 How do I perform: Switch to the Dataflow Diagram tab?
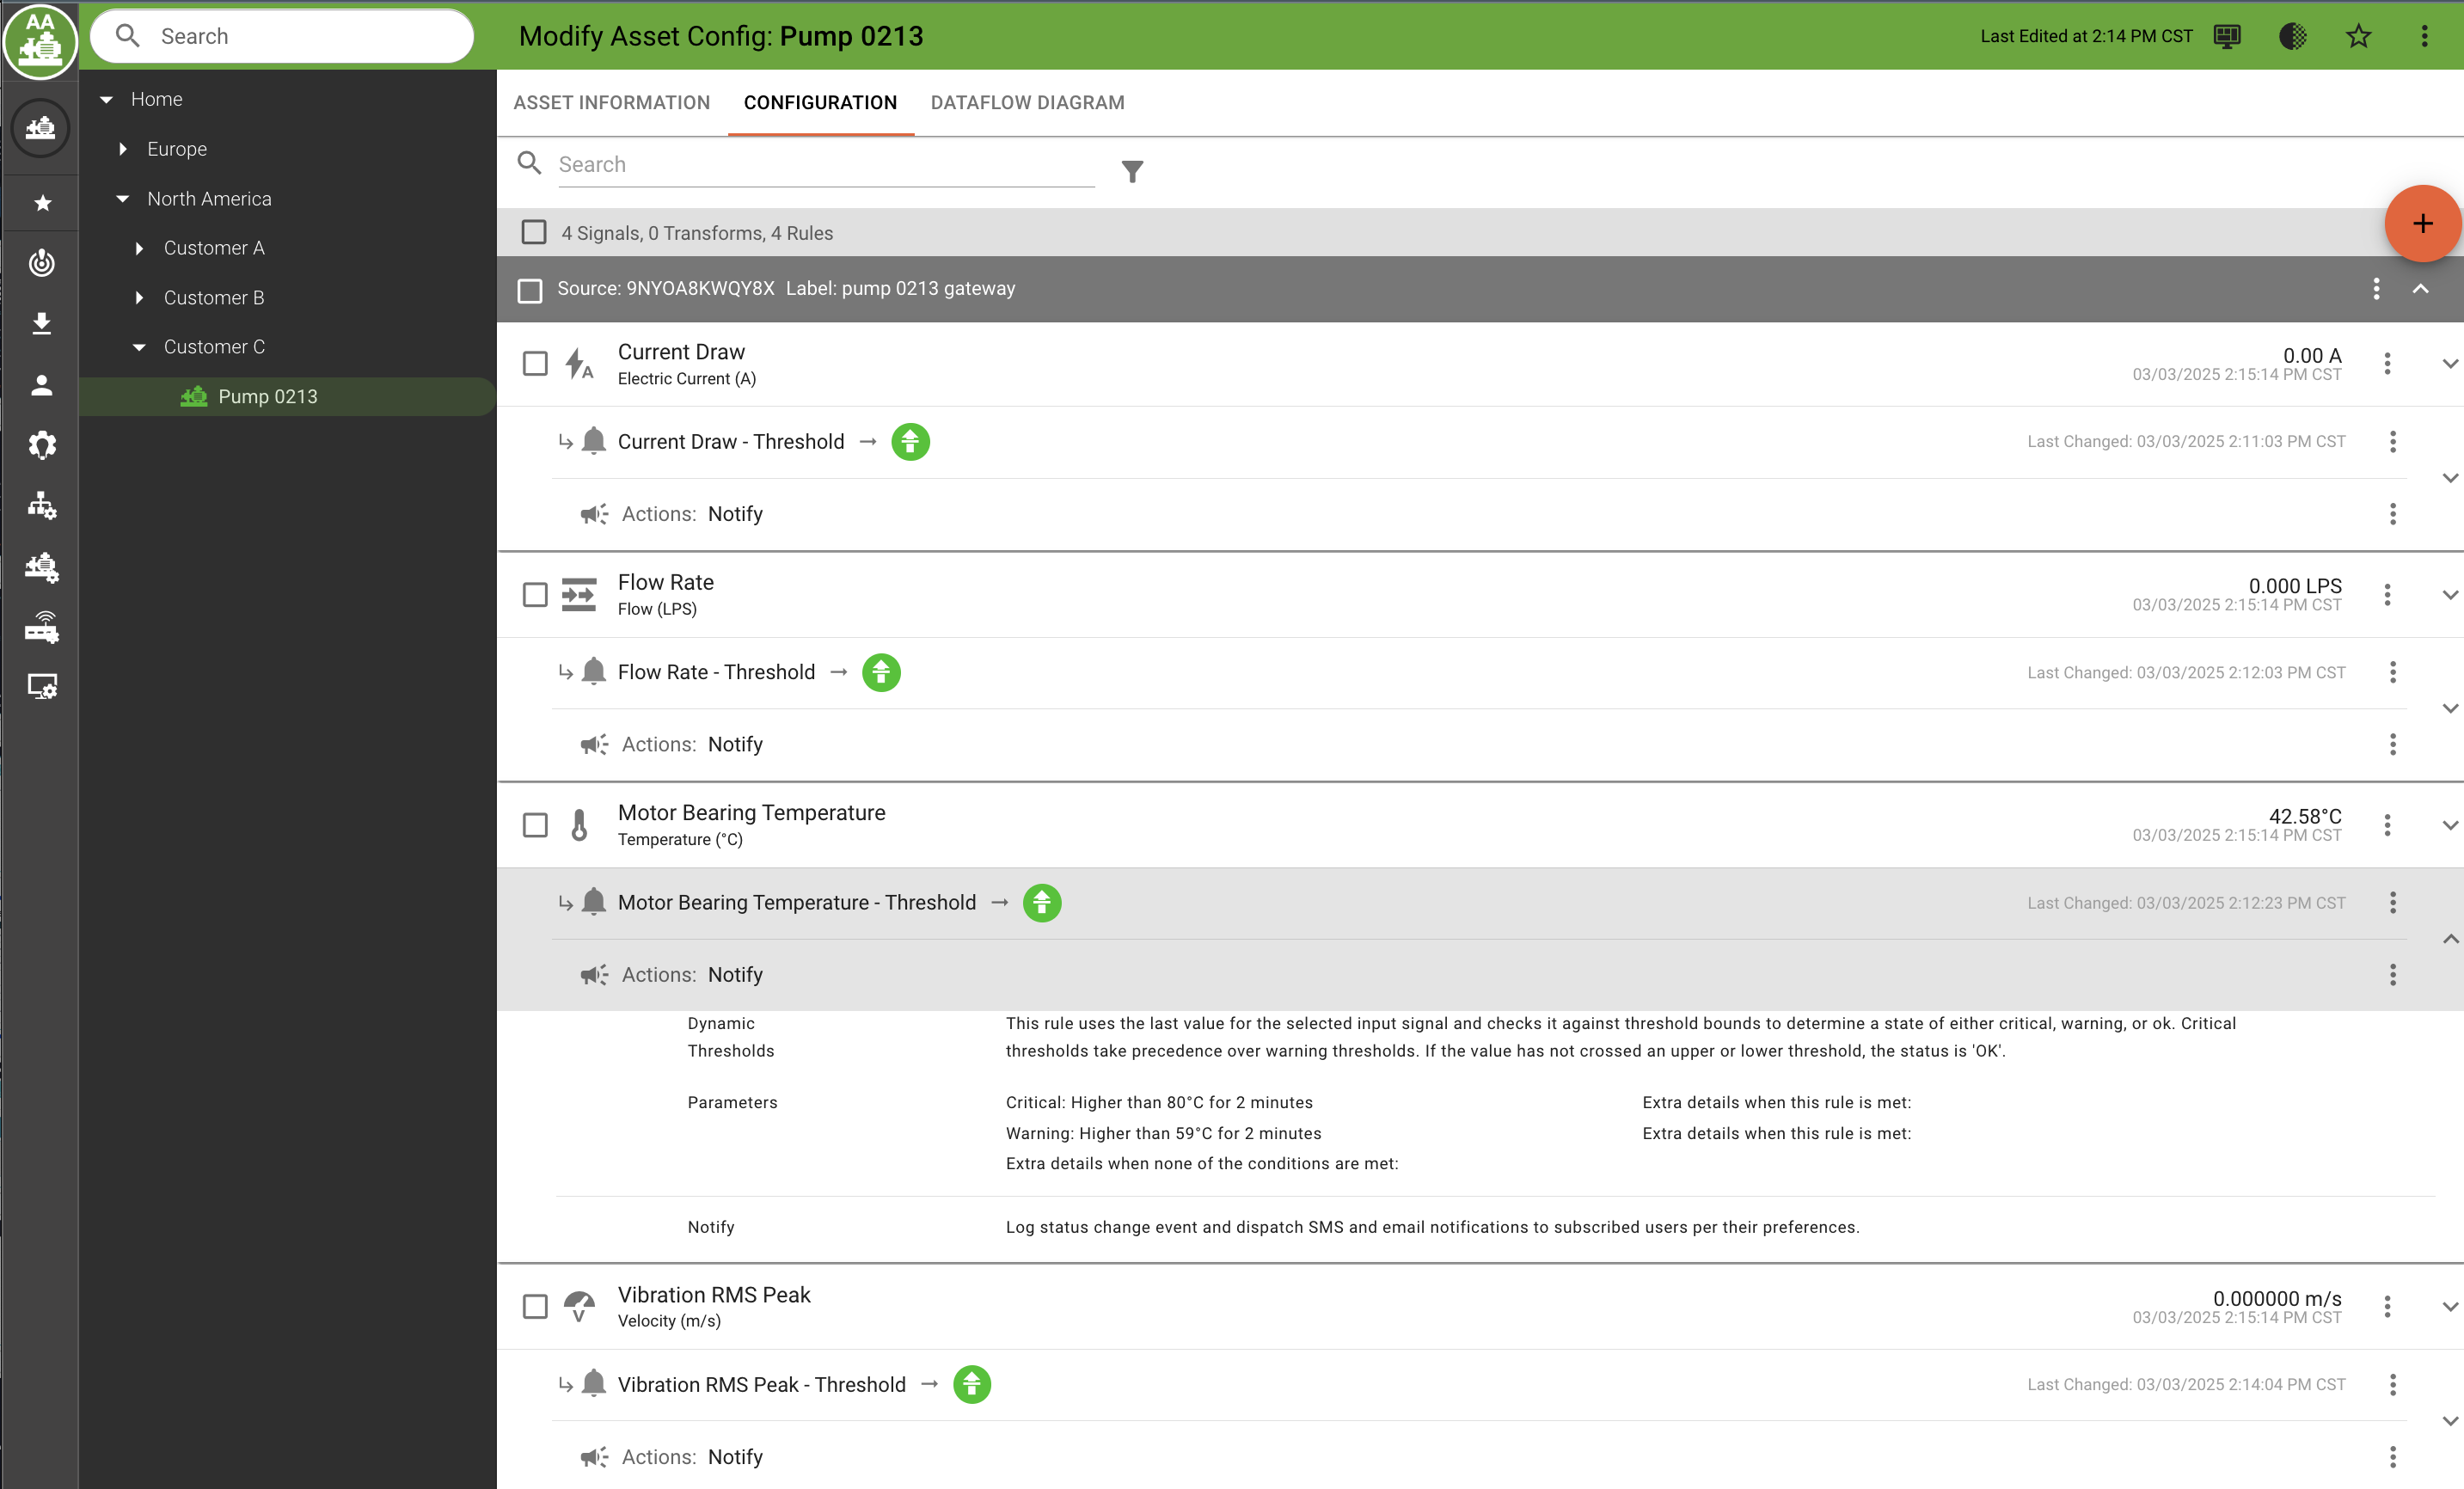tap(1028, 102)
